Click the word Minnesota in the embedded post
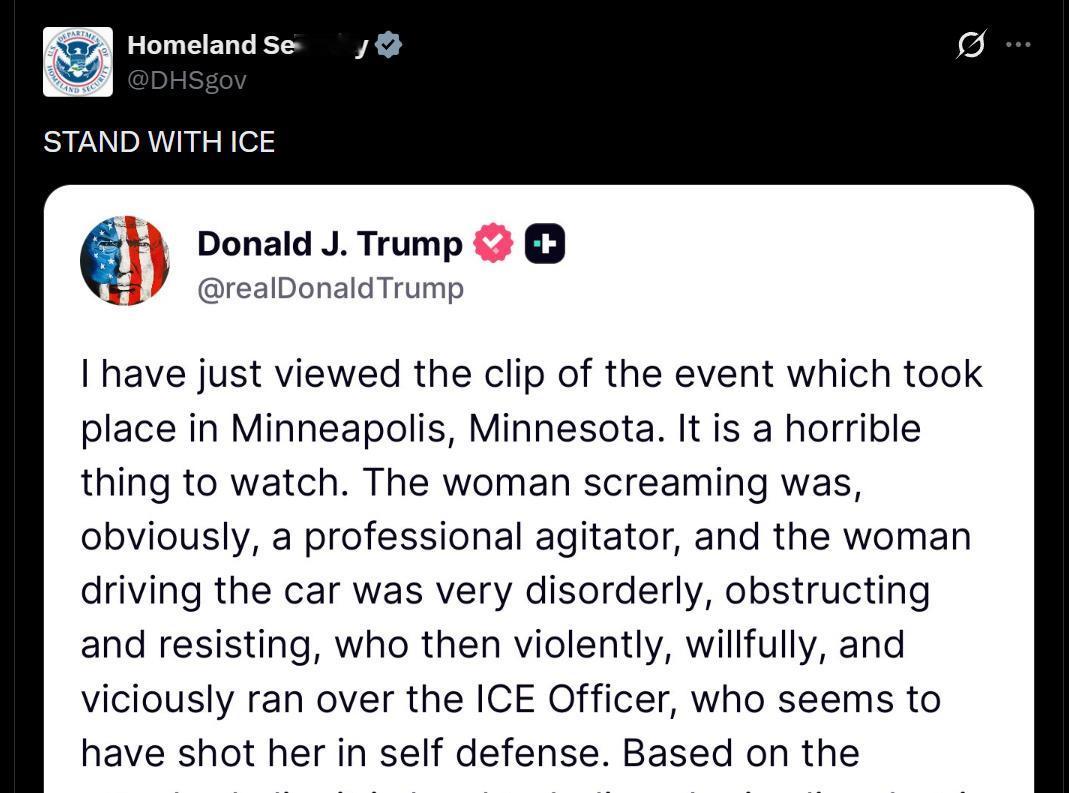This screenshot has width=1069, height=793. click(567, 429)
